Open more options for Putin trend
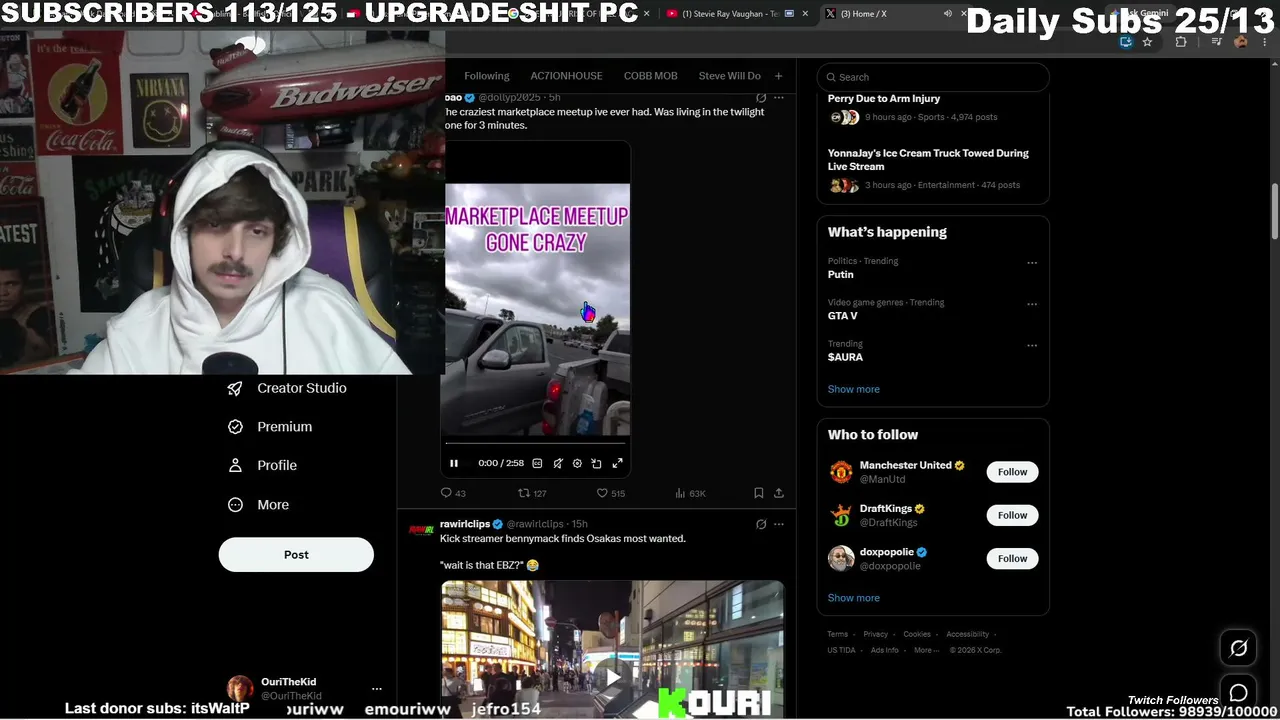The image size is (1280, 720). click(x=1032, y=264)
